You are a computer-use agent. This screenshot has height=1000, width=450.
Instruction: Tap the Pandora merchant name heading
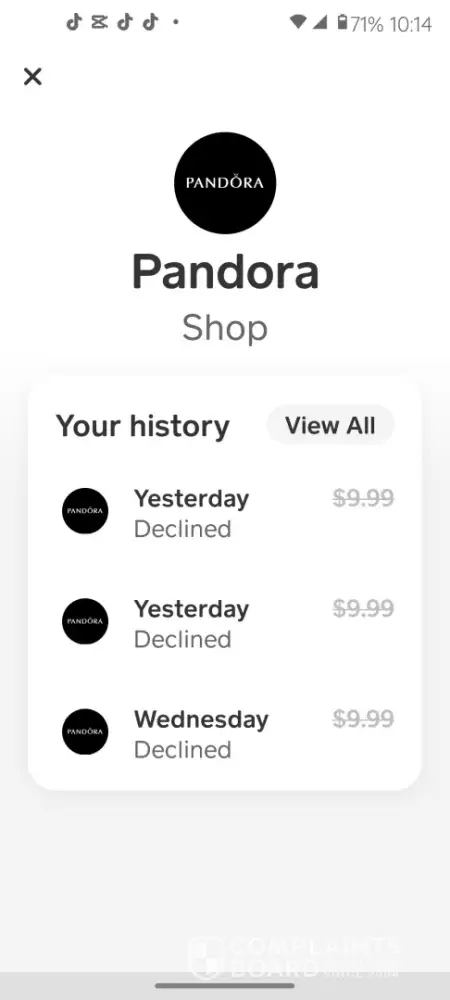pos(225,271)
